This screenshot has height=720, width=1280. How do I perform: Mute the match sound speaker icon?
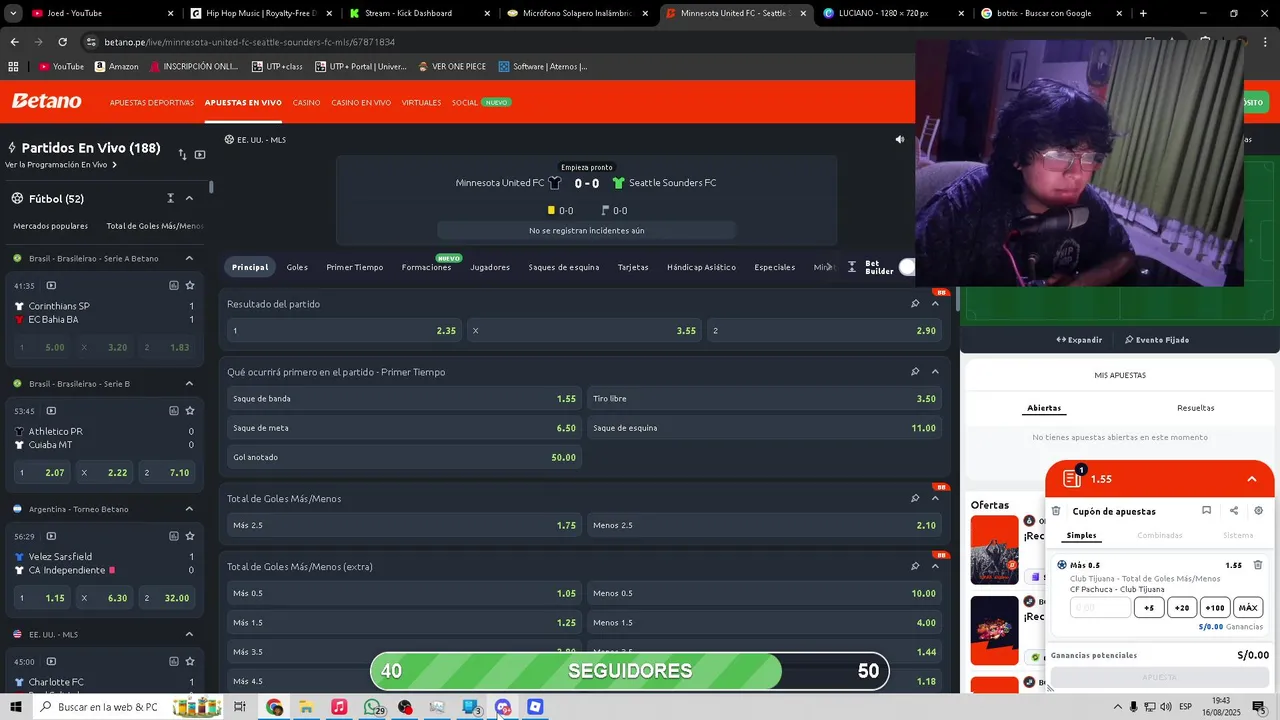click(899, 140)
